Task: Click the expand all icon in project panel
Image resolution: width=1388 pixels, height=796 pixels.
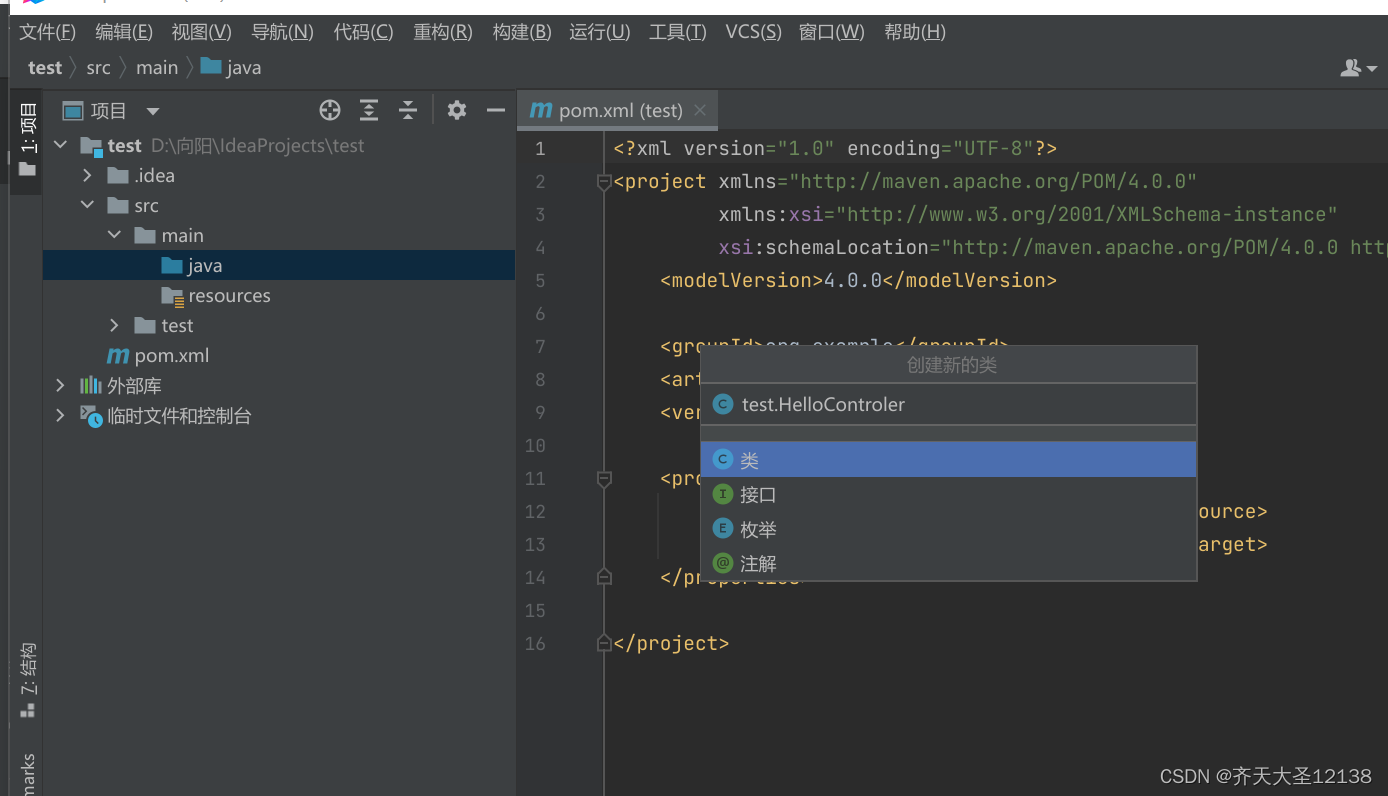Action: pos(369,110)
